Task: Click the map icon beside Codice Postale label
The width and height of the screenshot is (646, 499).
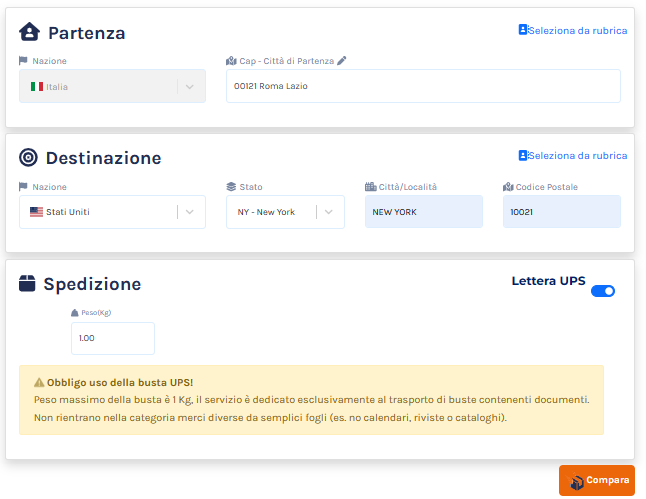Action: [508, 187]
